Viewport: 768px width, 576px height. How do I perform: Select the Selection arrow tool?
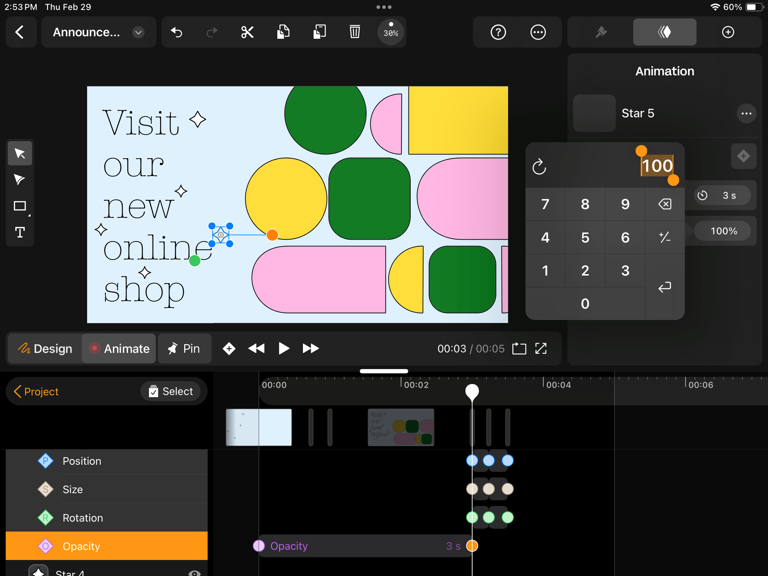pos(20,153)
